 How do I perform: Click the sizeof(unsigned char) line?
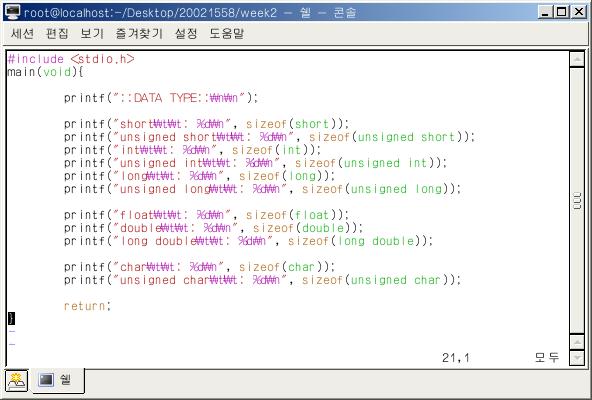[262, 280]
